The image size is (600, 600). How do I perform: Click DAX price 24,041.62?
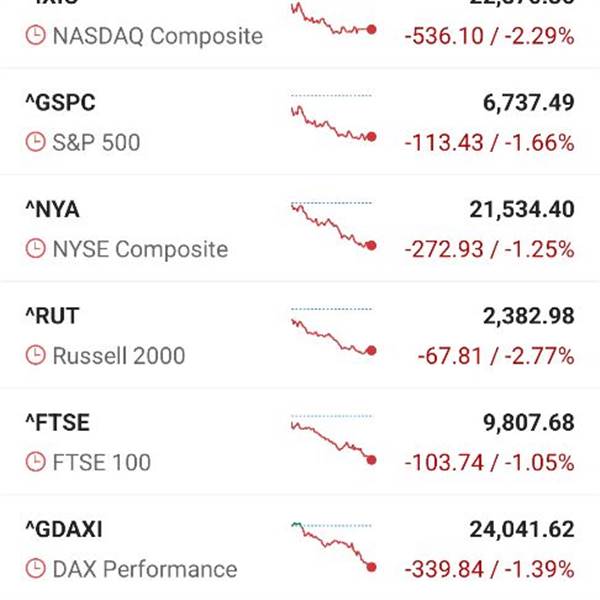[521, 530]
